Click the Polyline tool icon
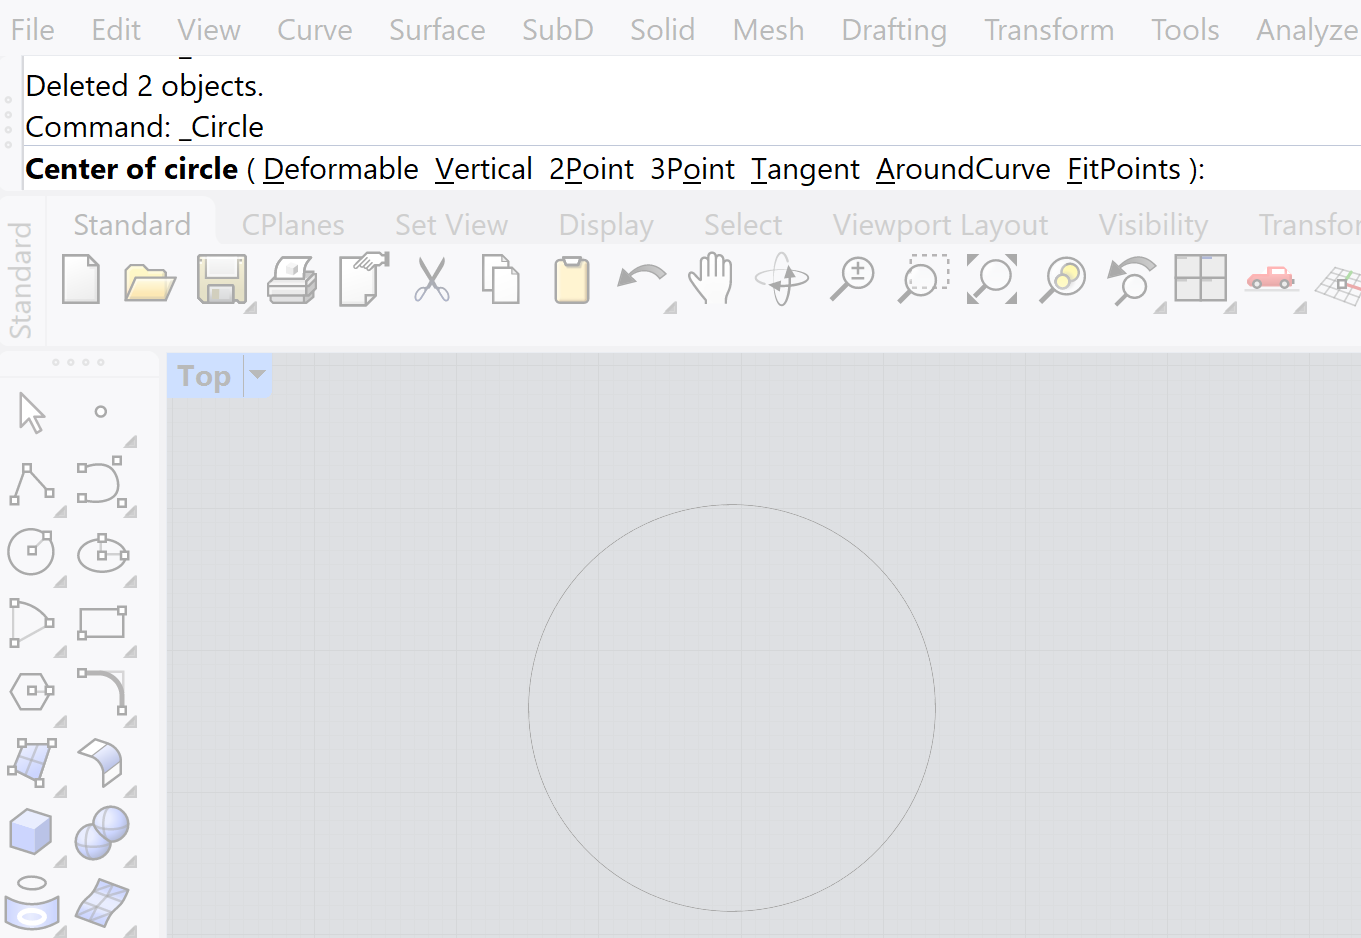Image resolution: width=1361 pixels, height=938 pixels. (x=31, y=483)
